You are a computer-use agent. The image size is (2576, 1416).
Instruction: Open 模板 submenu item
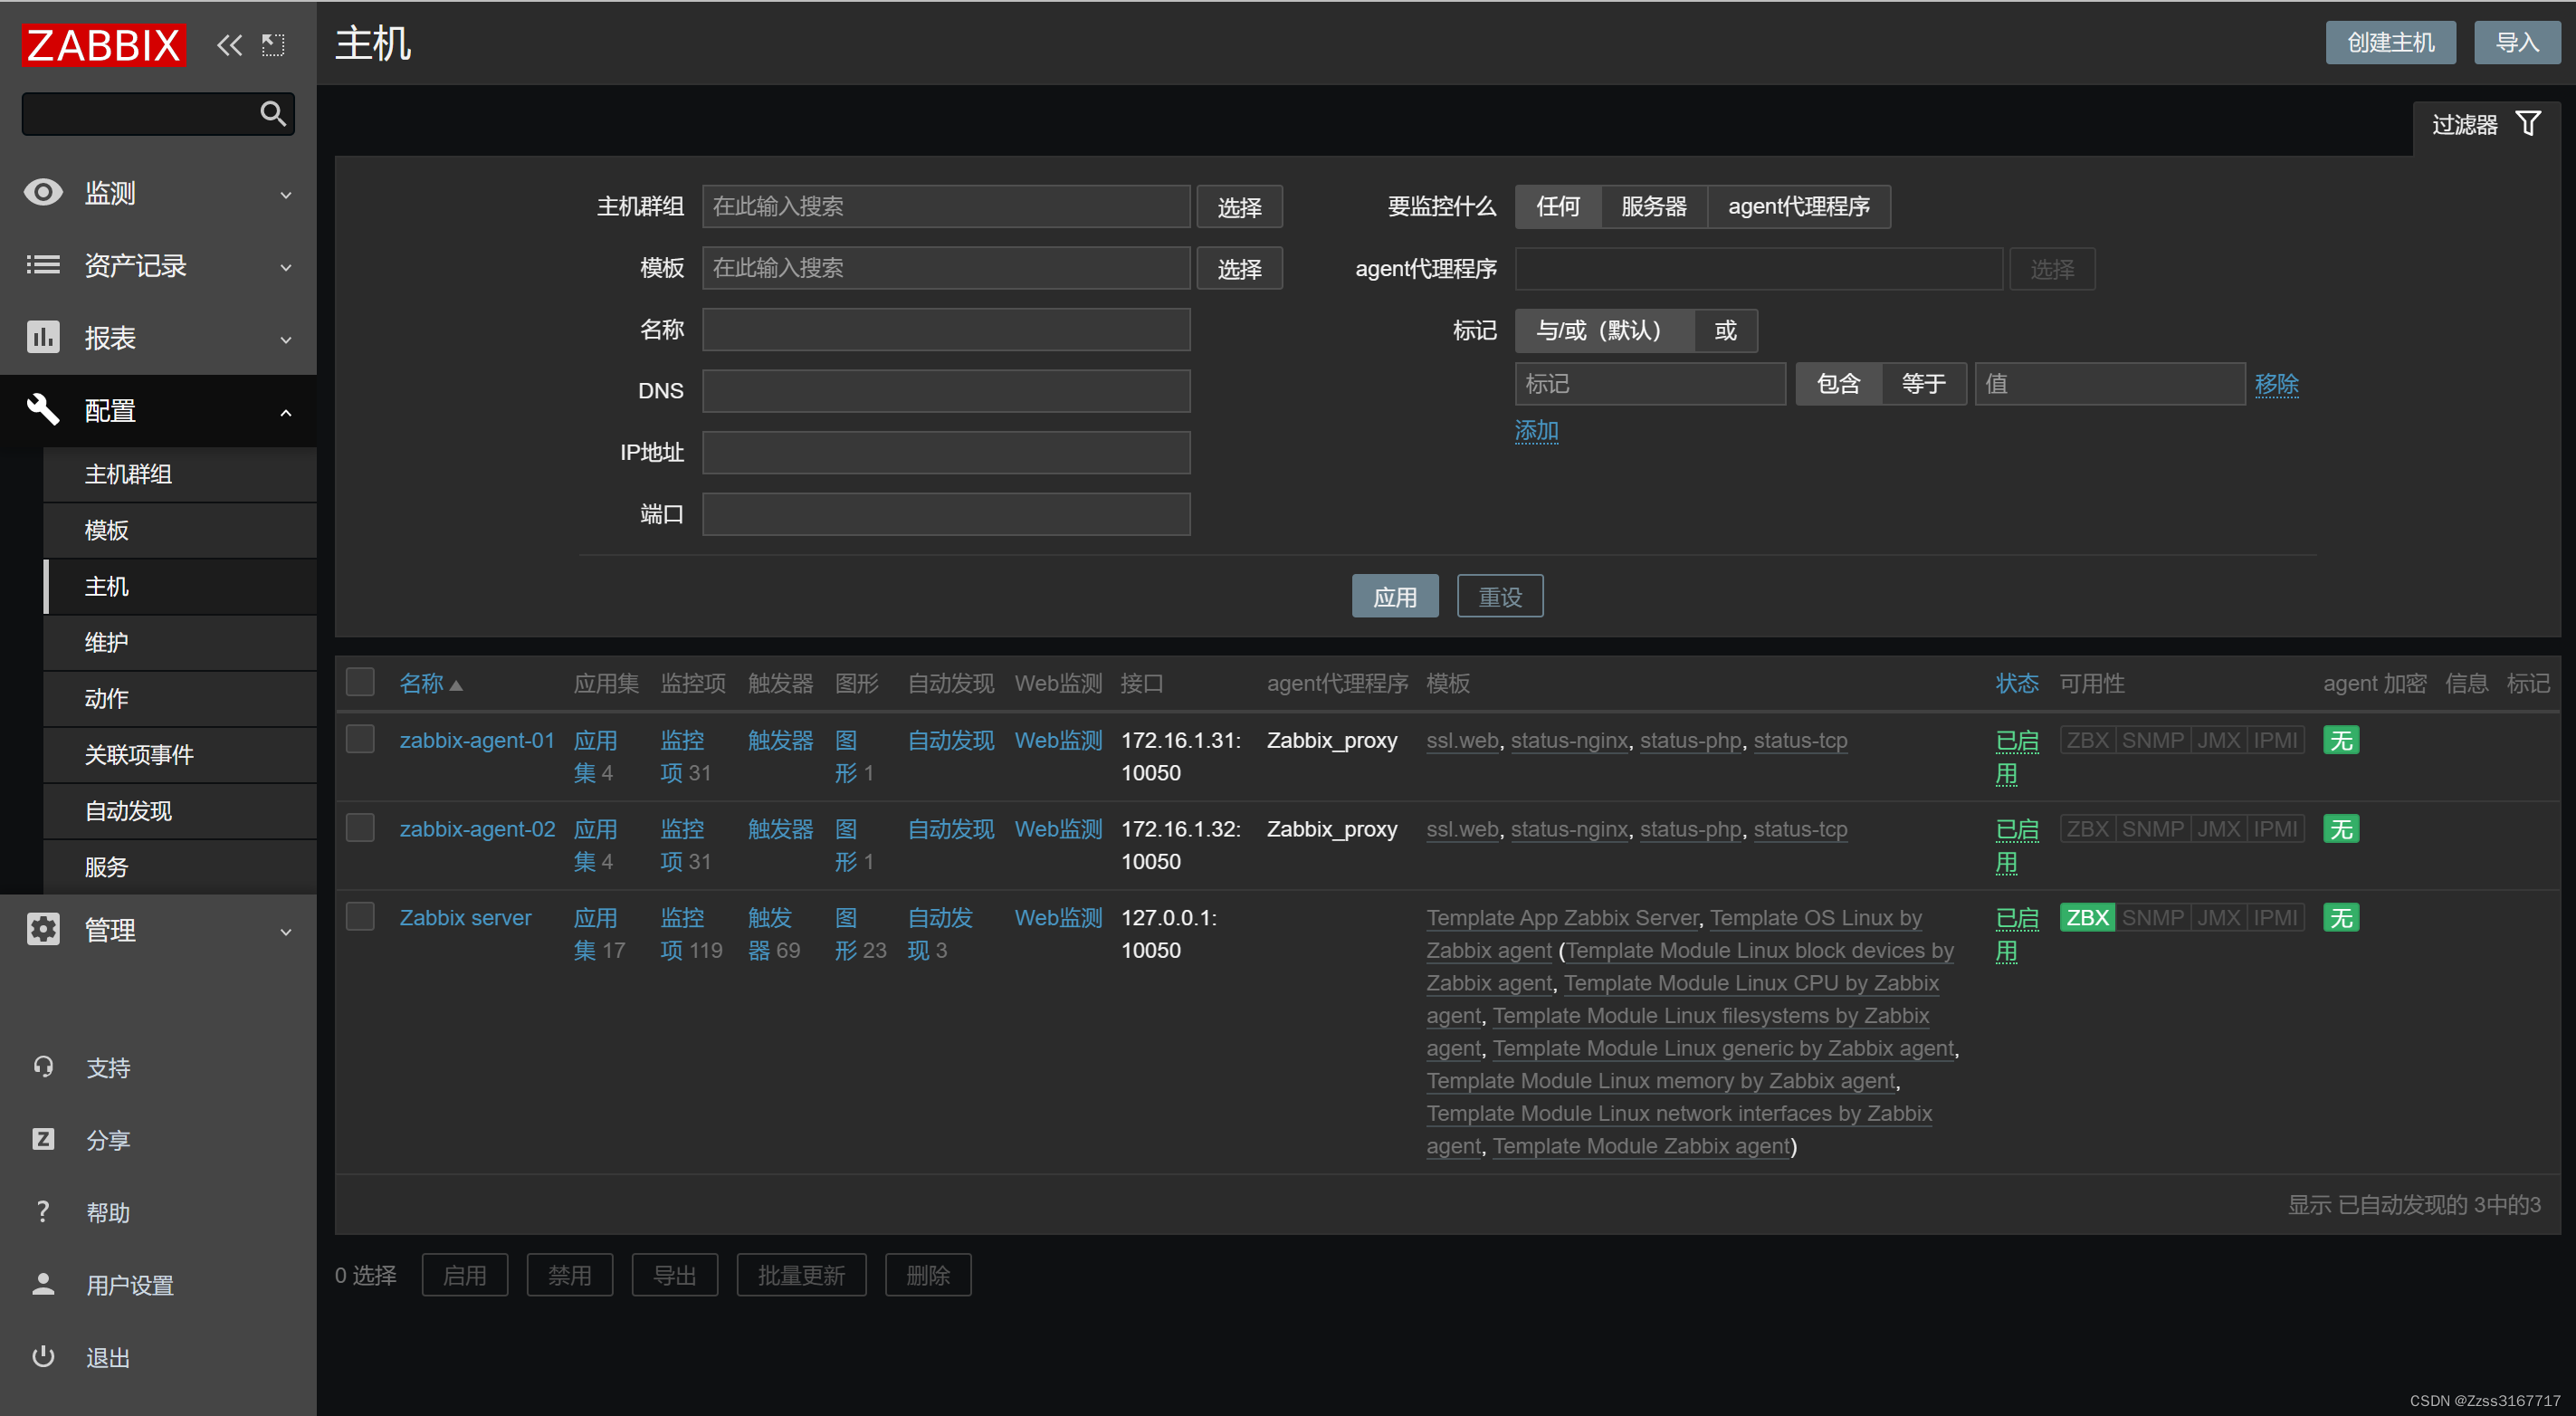tap(181, 530)
